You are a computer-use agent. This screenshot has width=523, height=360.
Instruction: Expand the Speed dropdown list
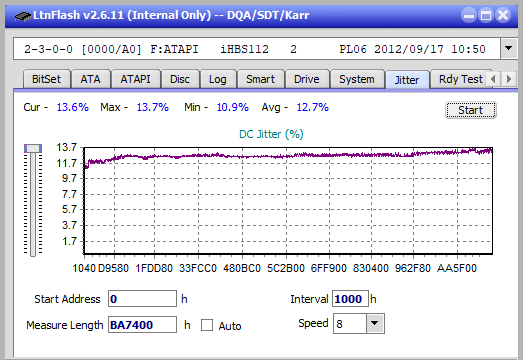(375, 323)
